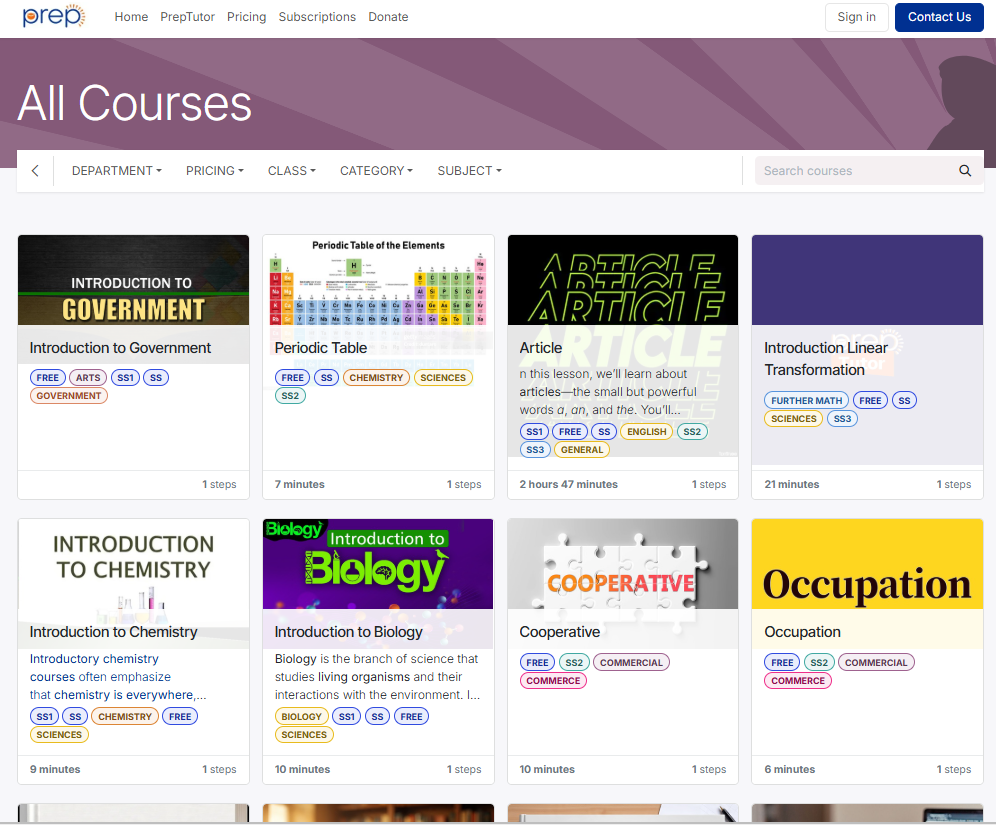Click the Cooperative course title

click(x=560, y=632)
